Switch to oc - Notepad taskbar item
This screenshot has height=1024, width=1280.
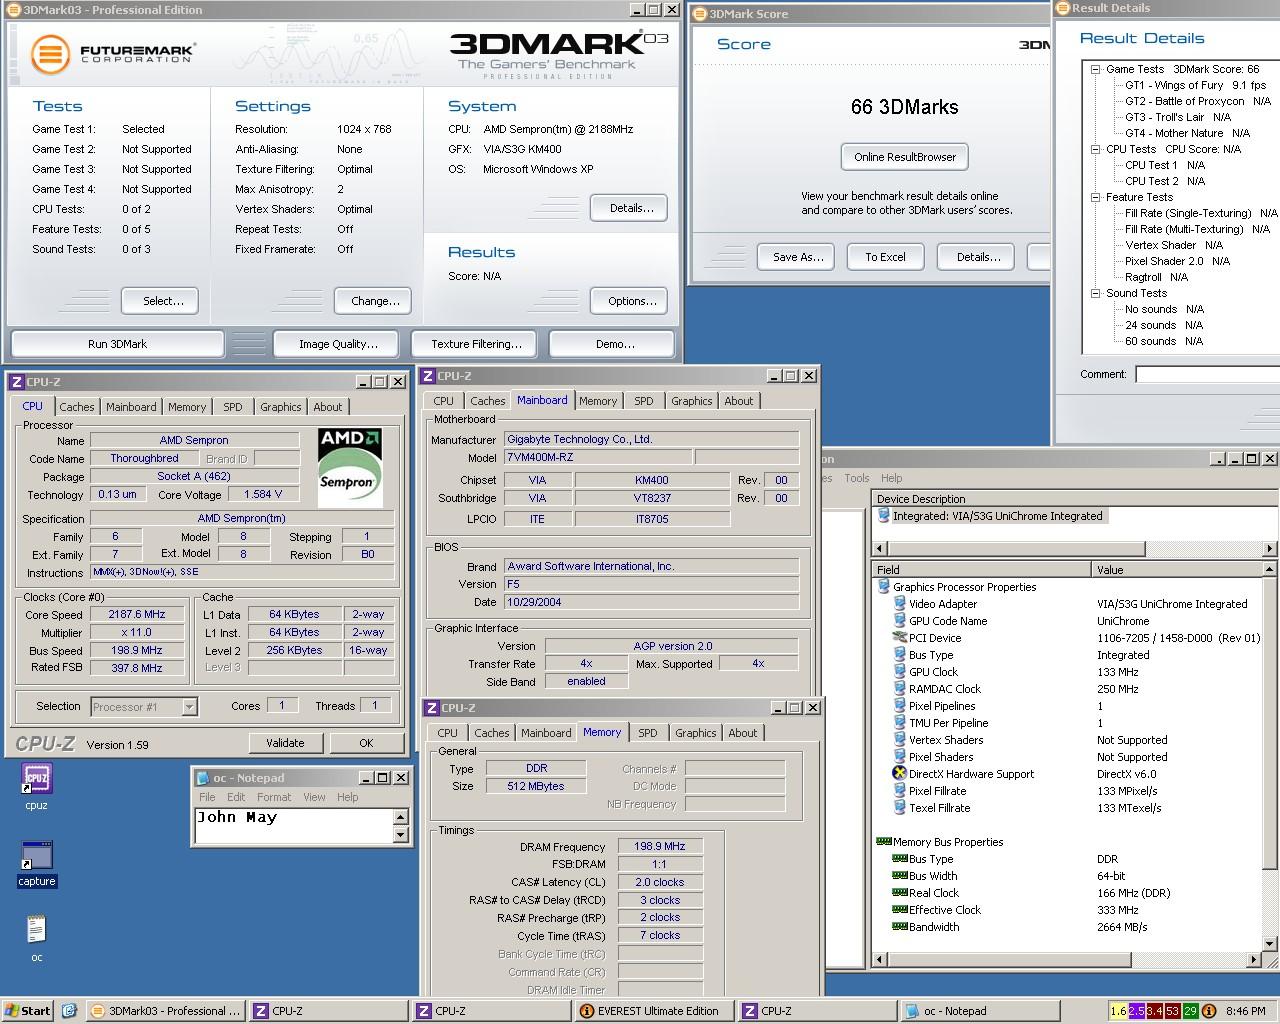(980, 1011)
